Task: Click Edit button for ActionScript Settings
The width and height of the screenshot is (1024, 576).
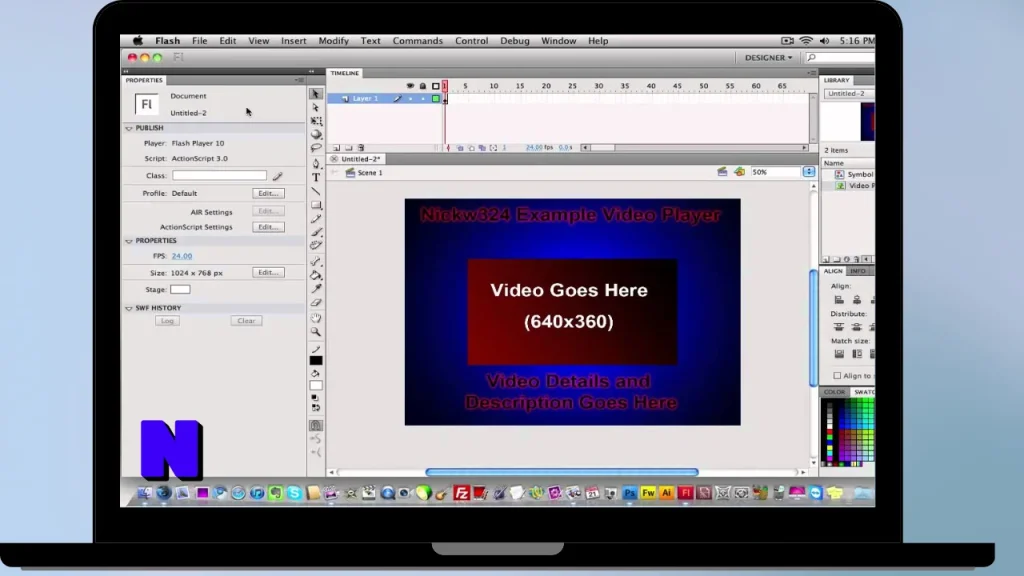Action: [268, 227]
